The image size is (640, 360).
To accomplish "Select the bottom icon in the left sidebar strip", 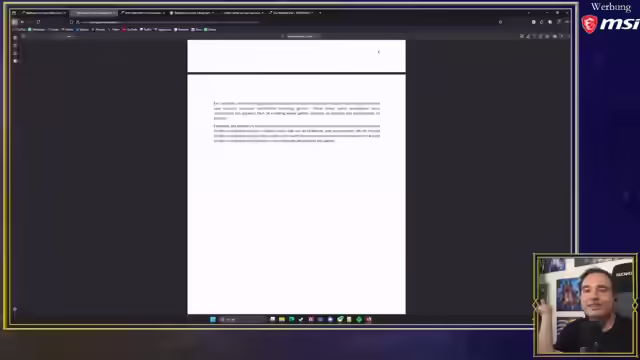I will 15,309.
